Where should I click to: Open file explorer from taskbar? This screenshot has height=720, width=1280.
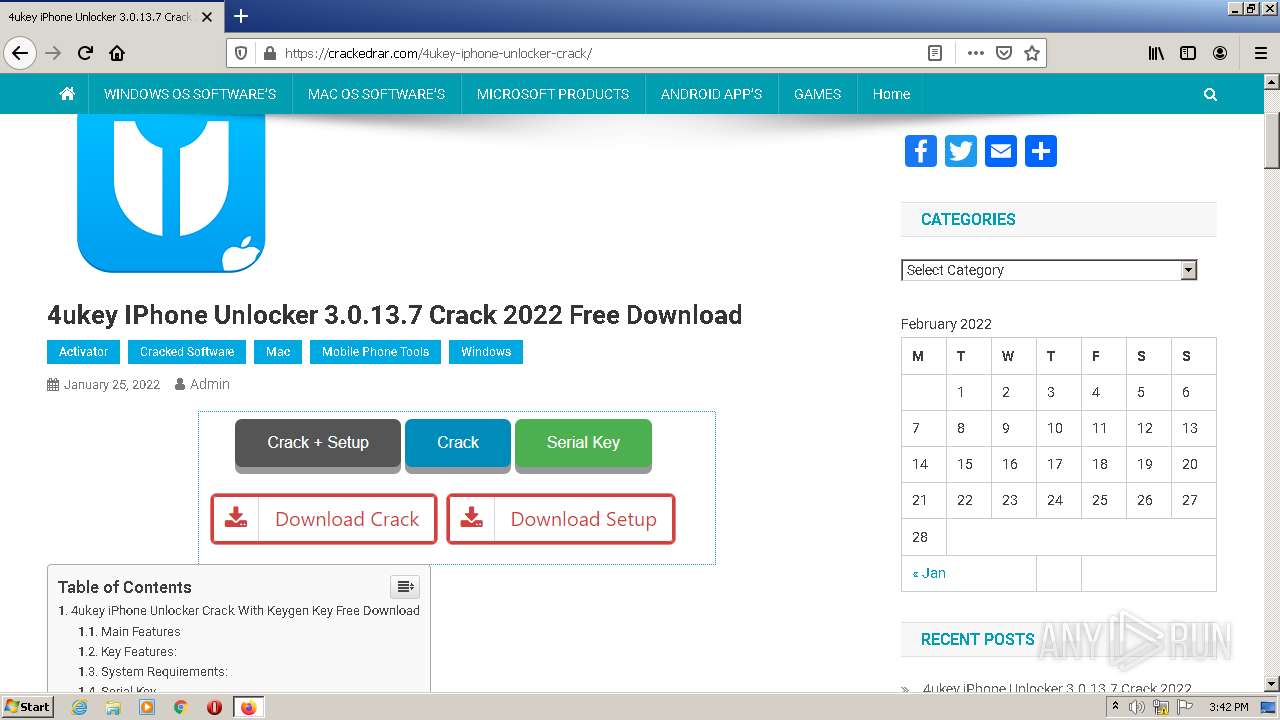[x=113, y=707]
